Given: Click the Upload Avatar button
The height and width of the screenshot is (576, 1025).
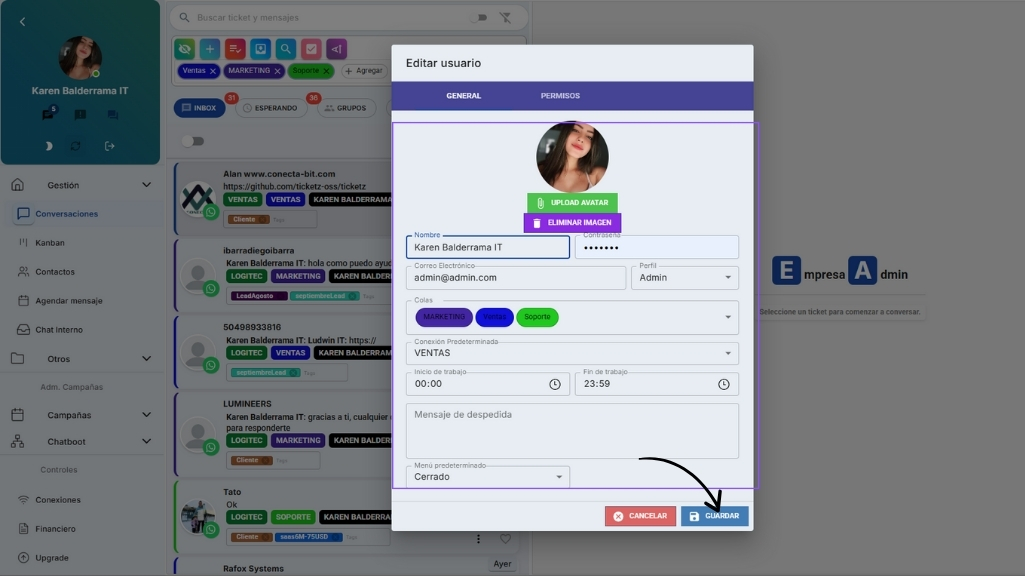Looking at the screenshot, I should [x=572, y=203].
